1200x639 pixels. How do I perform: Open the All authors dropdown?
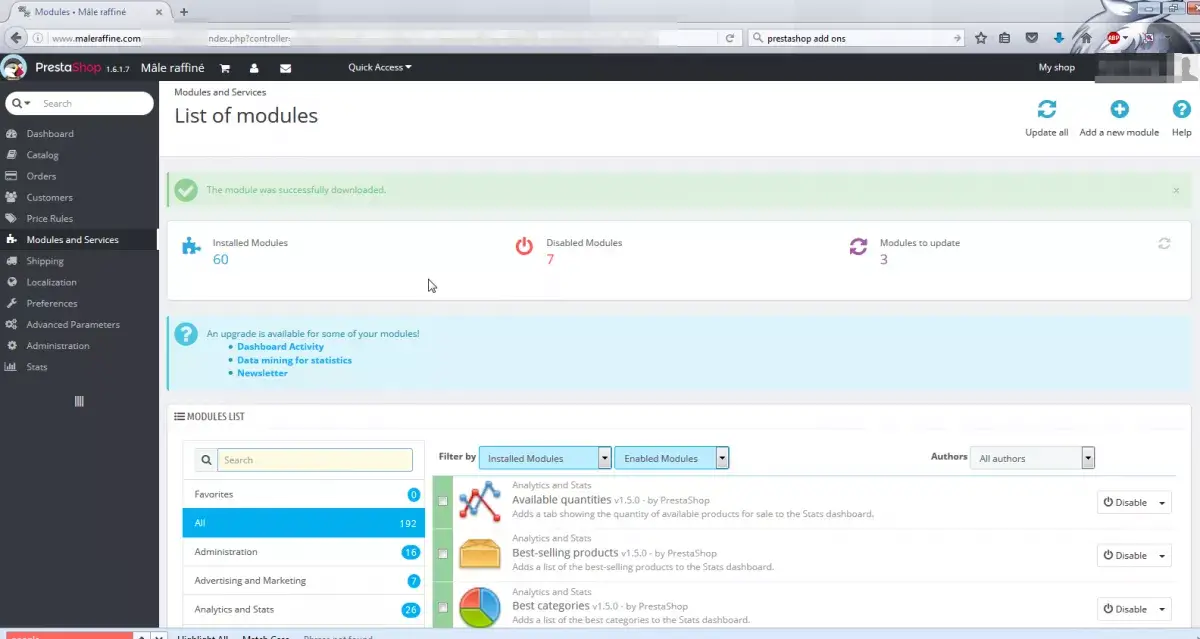pyautogui.click(x=1032, y=458)
